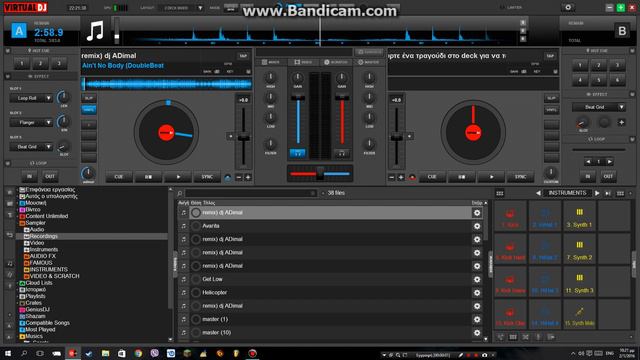Toggle the blue headphone cue button under left fader
640x360 pixels.
click(298, 153)
